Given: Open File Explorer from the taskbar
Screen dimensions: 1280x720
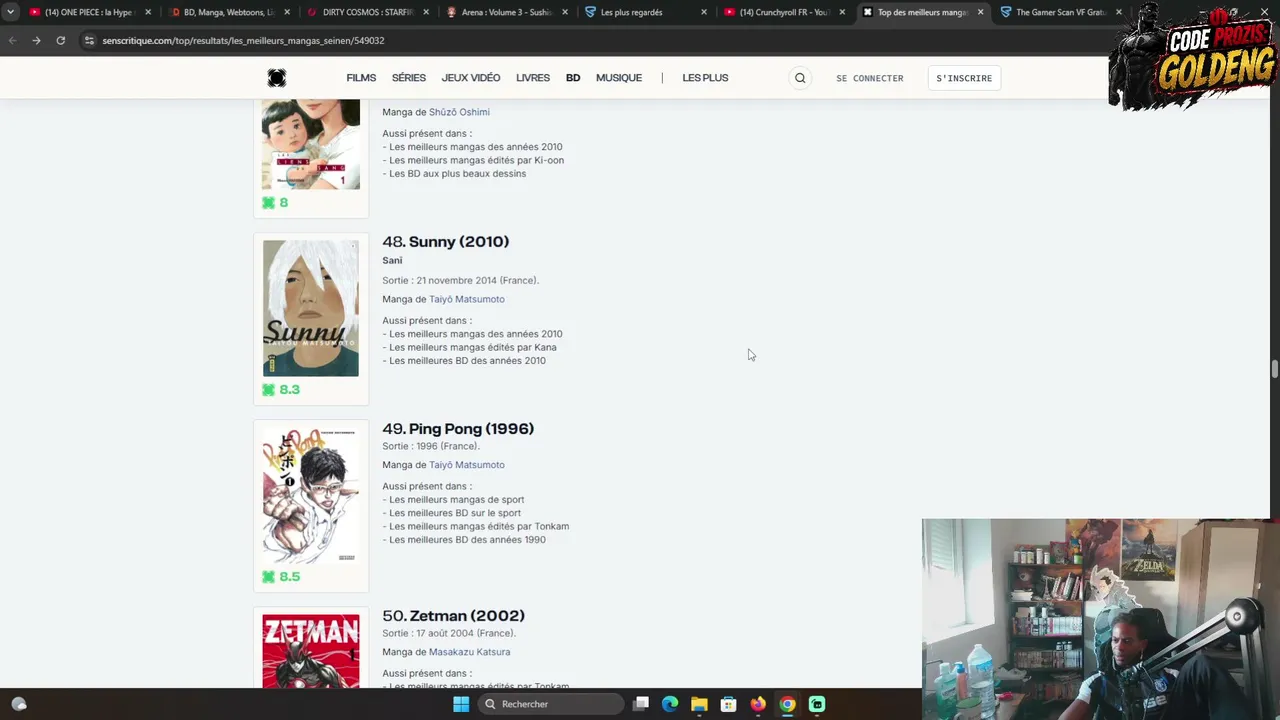Looking at the screenshot, I should (699, 704).
